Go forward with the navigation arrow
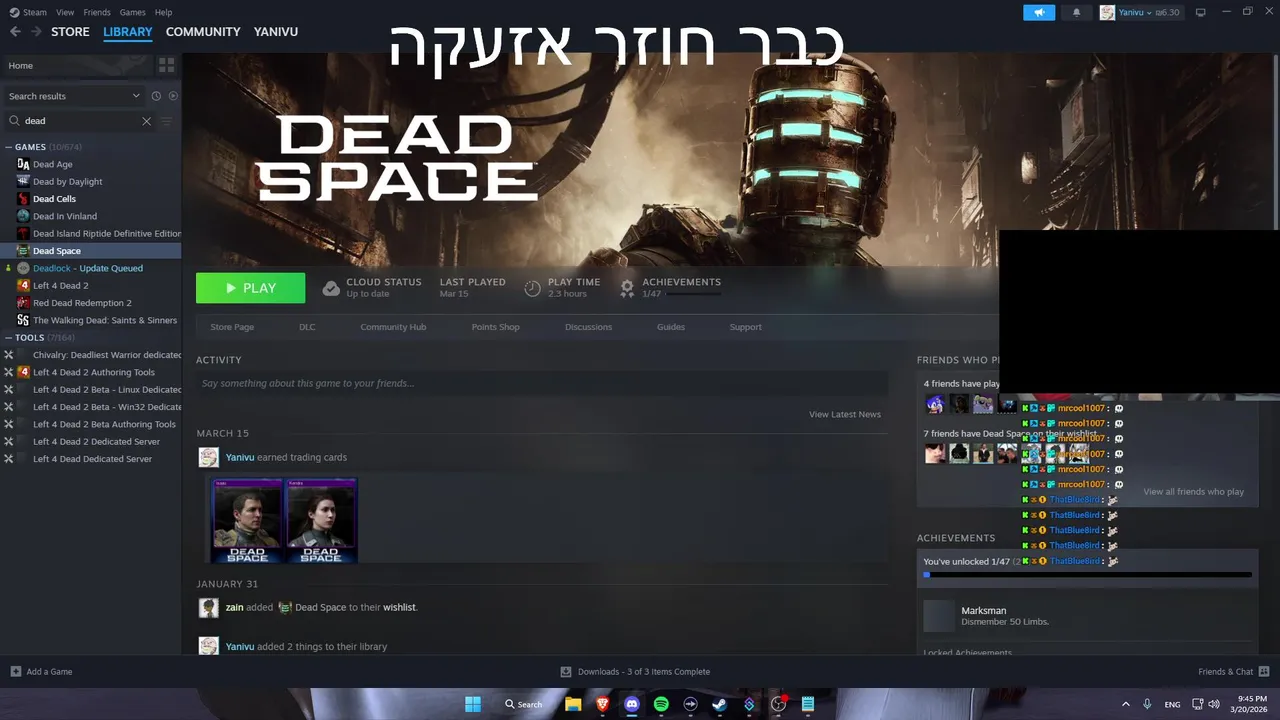 coord(36,32)
